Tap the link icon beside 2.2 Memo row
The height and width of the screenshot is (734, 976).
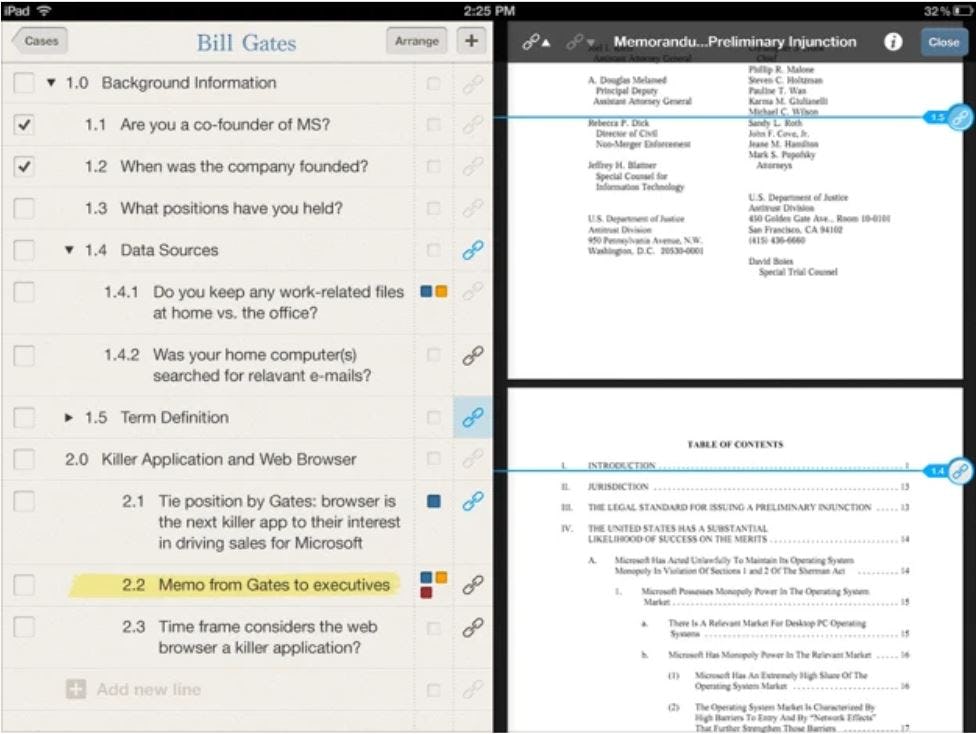[473, 584]
